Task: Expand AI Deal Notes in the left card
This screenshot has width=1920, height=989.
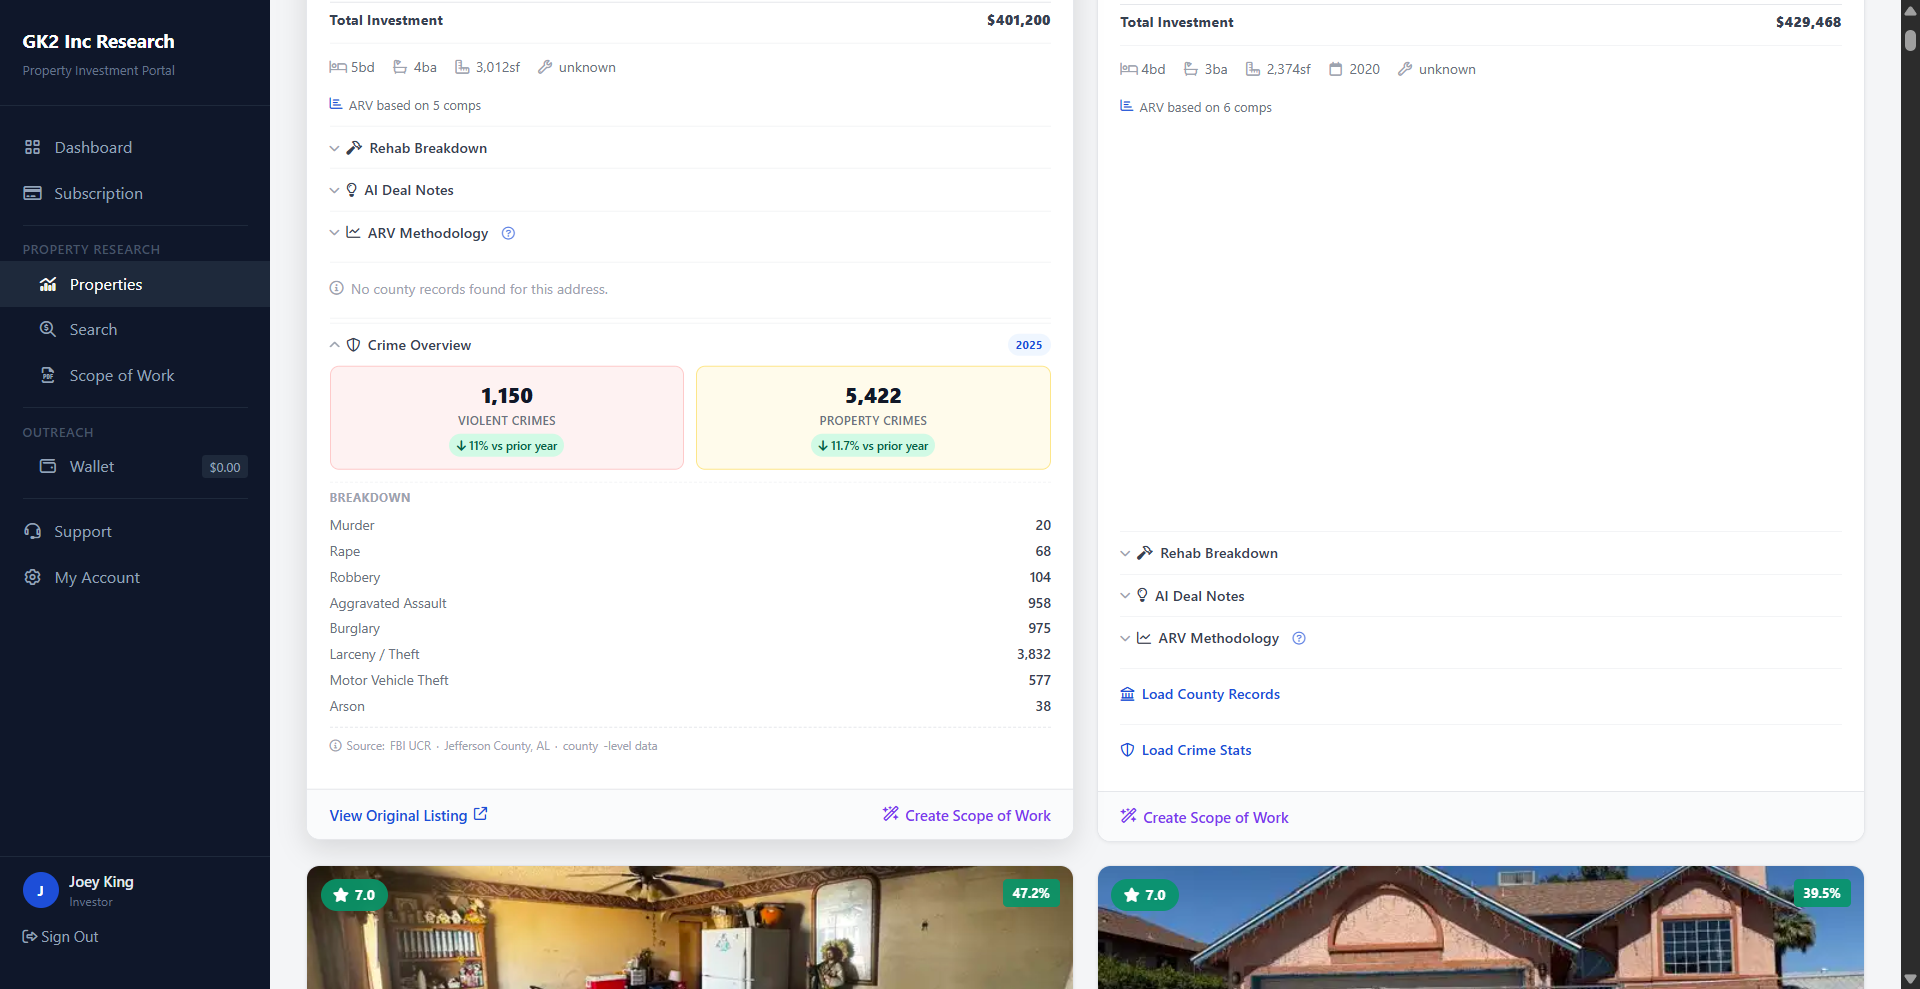Action: point(408,190)
